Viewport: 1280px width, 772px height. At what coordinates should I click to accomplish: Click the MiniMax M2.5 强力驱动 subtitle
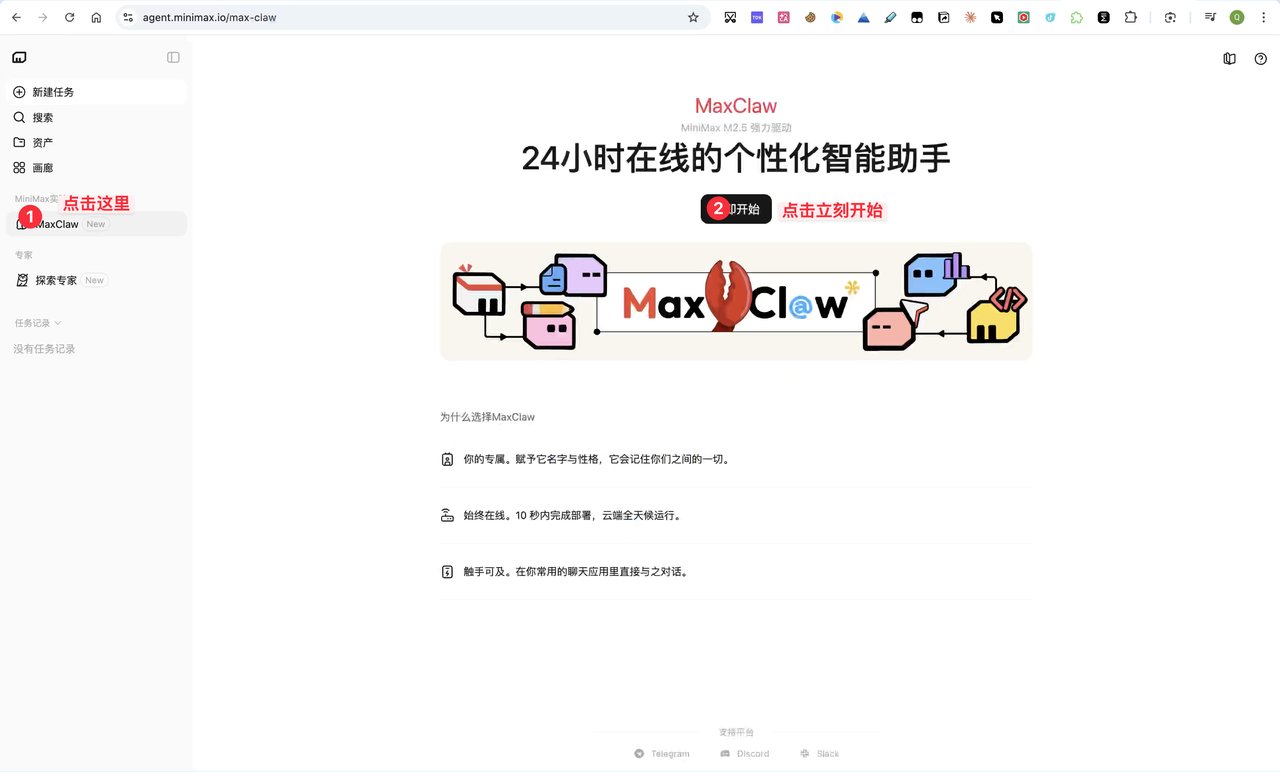736,128
